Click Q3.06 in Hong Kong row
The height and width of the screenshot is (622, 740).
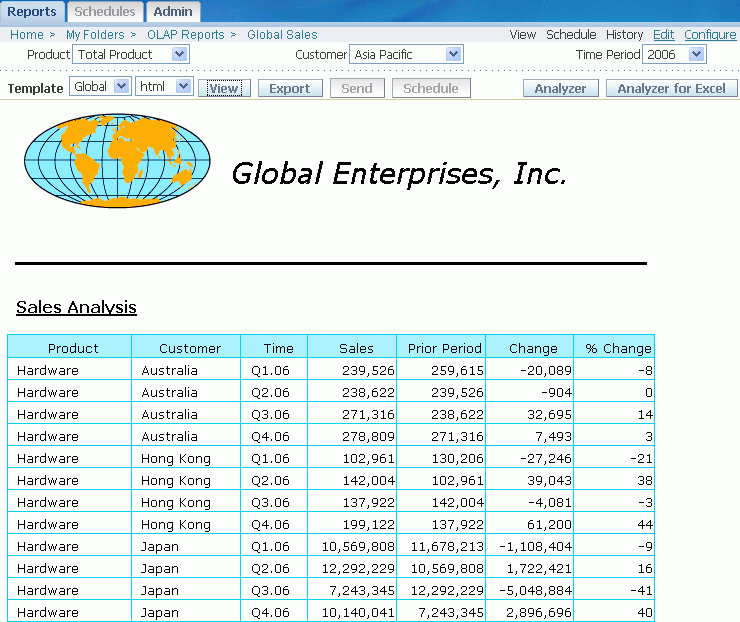coord(270,503)
